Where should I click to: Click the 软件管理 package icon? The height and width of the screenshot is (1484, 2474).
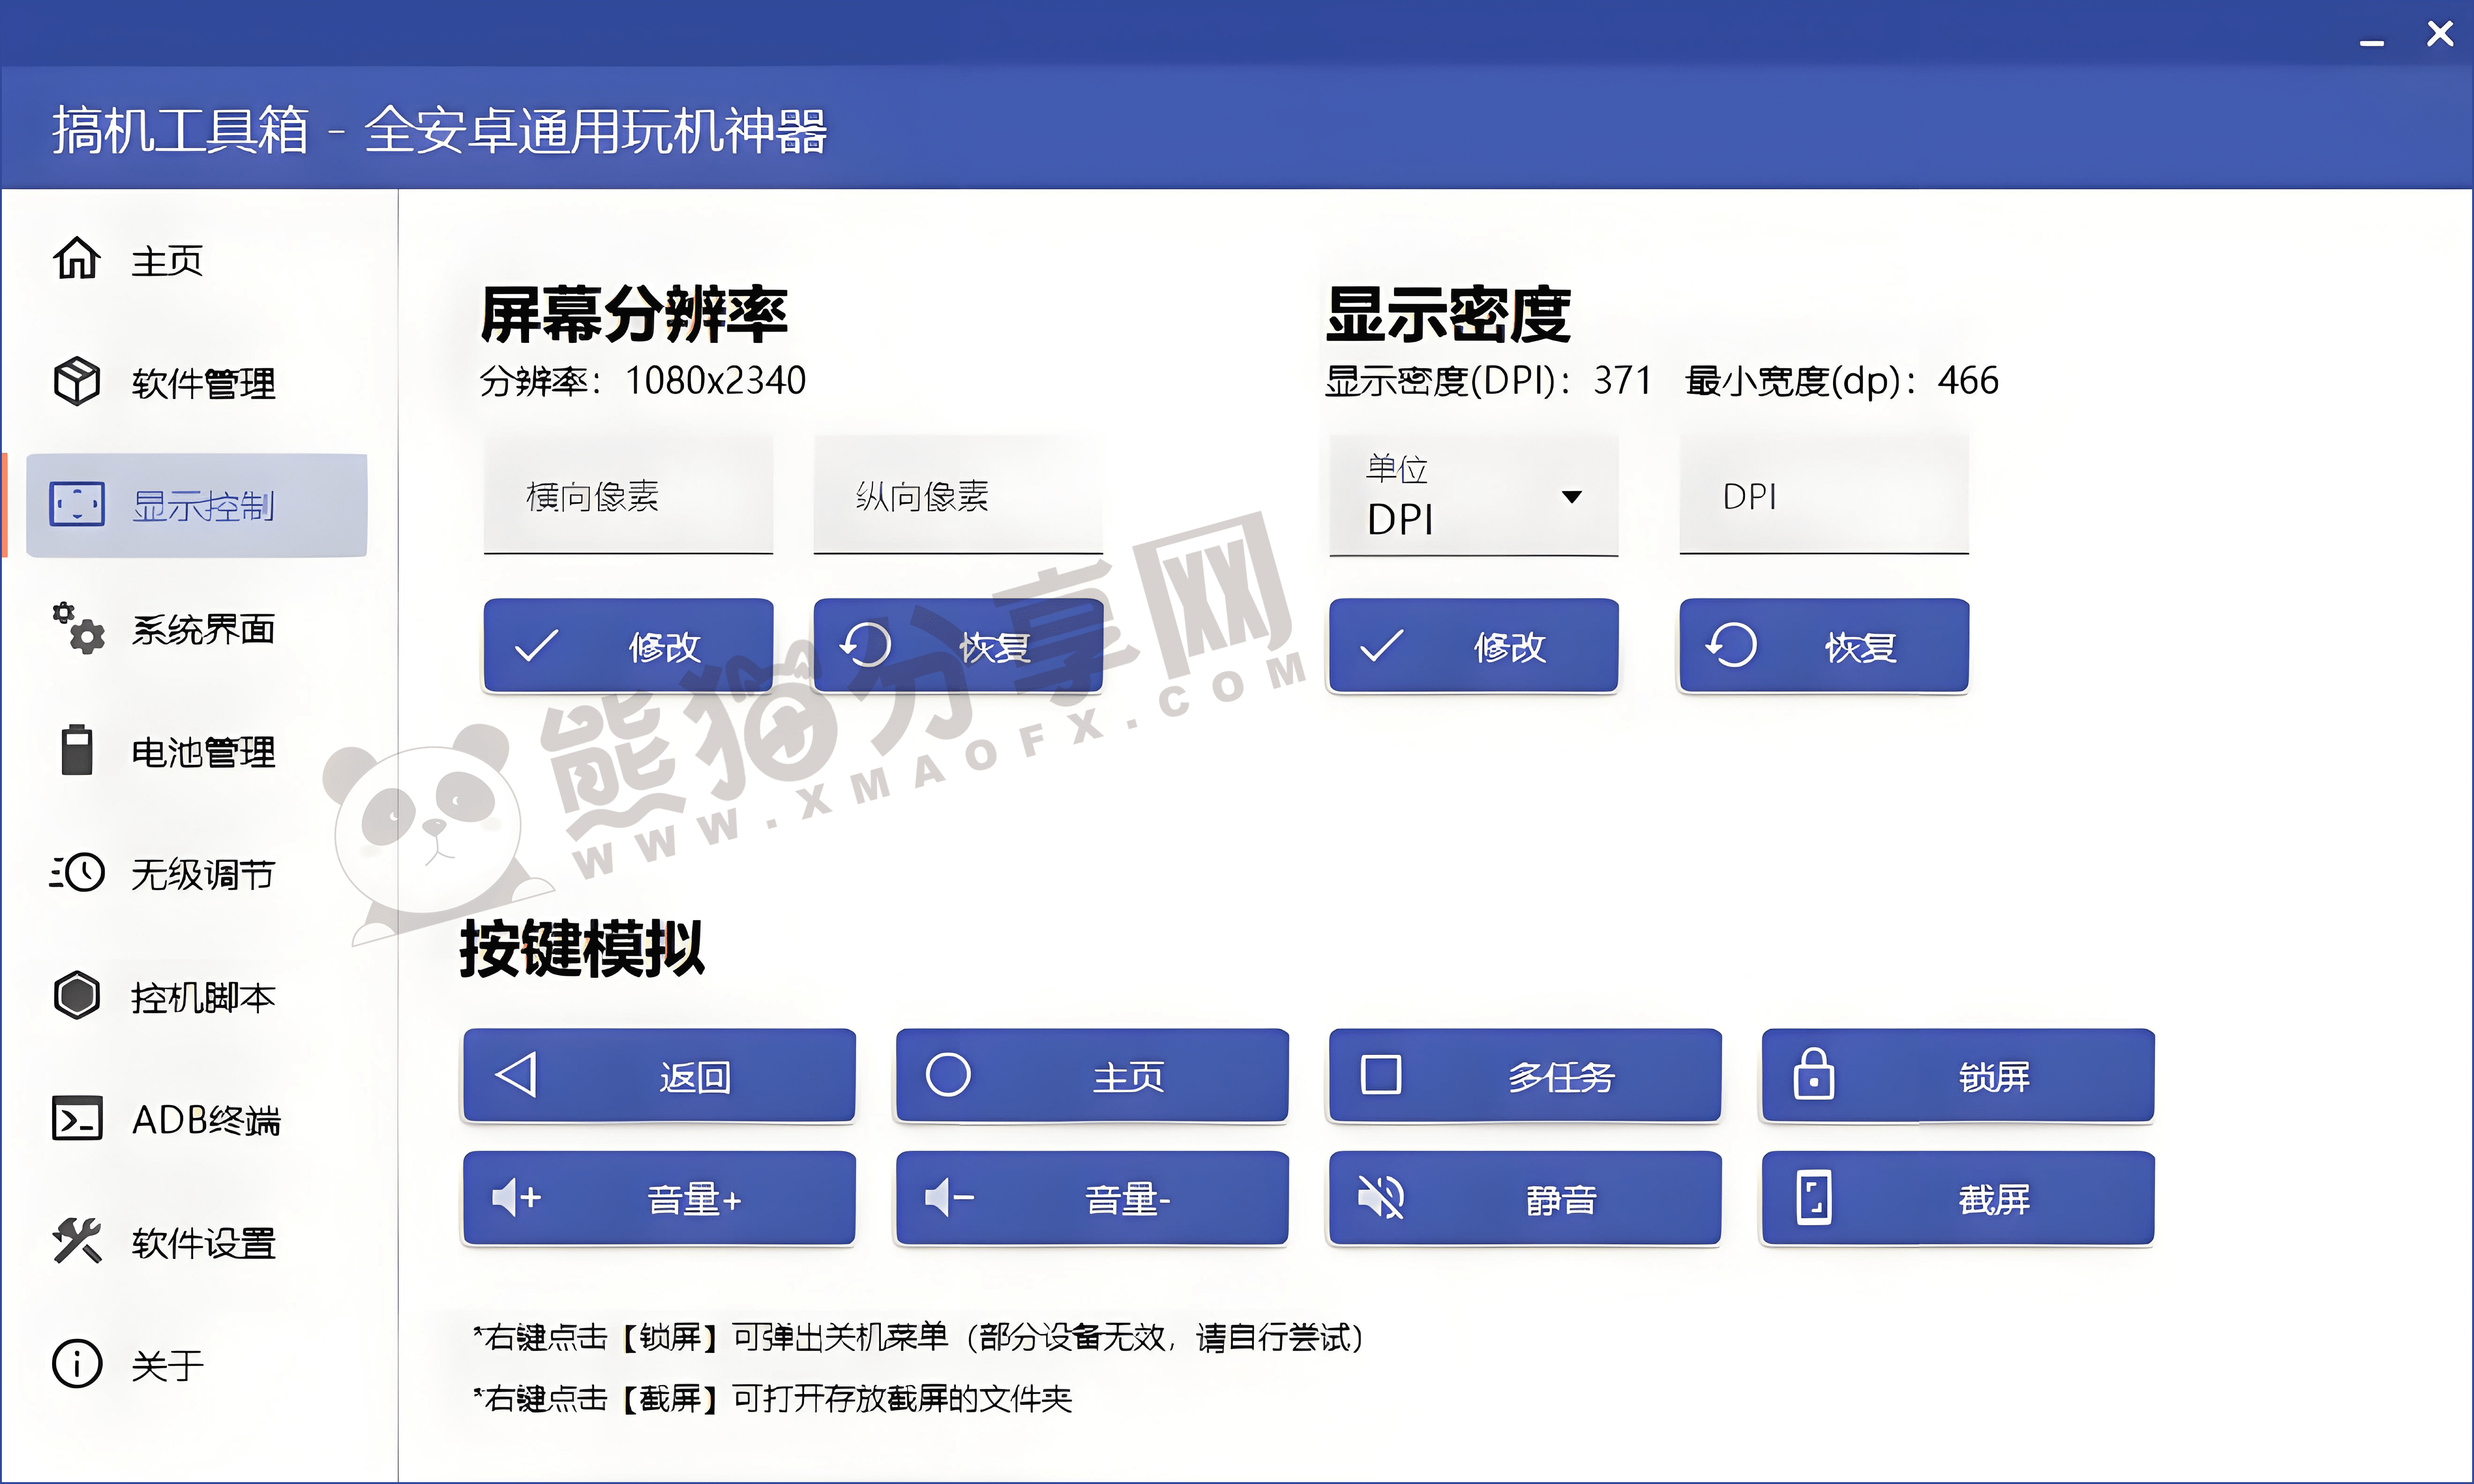[77, 381]
